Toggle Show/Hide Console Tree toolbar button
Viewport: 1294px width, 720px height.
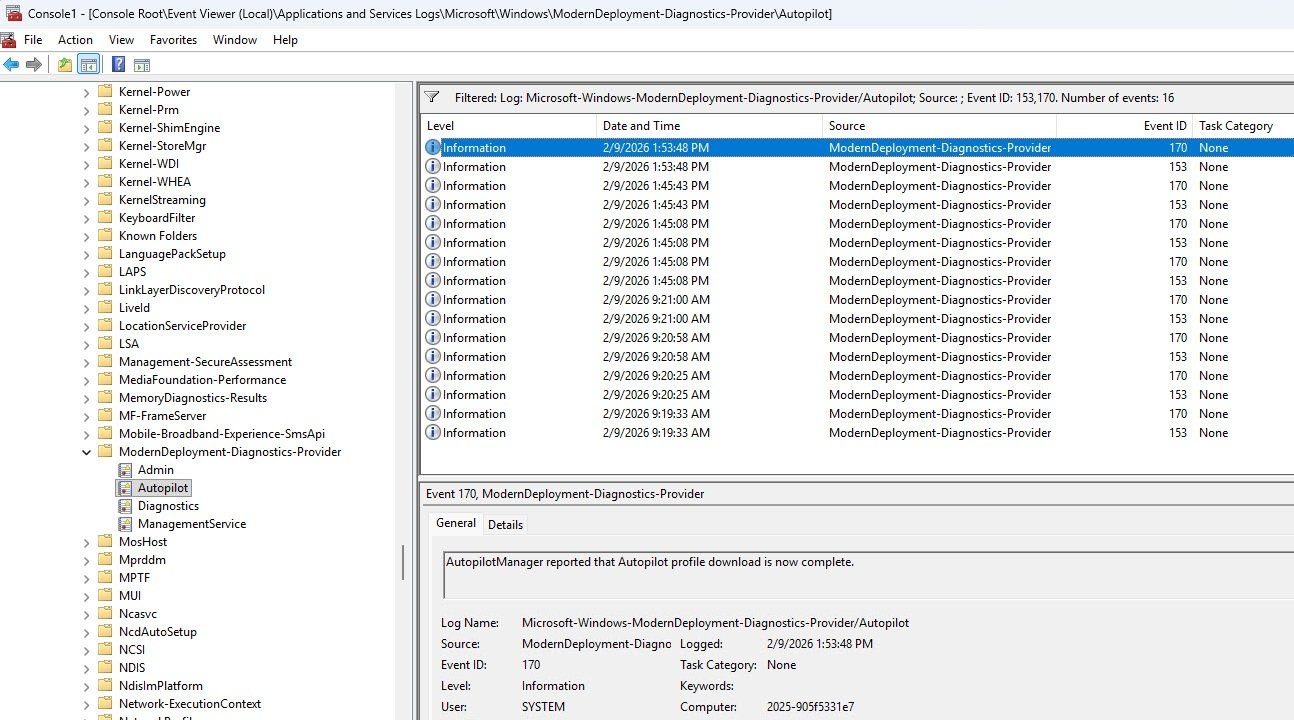click(89, 65)
